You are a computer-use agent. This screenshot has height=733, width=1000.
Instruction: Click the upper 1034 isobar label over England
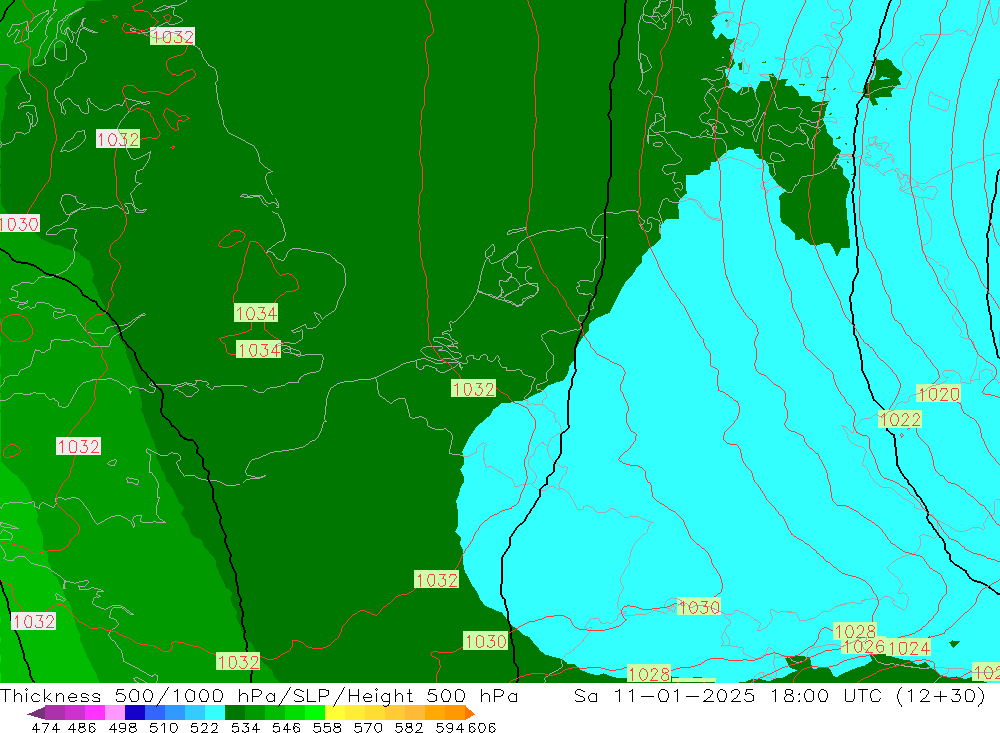click(x=256, y=313)
